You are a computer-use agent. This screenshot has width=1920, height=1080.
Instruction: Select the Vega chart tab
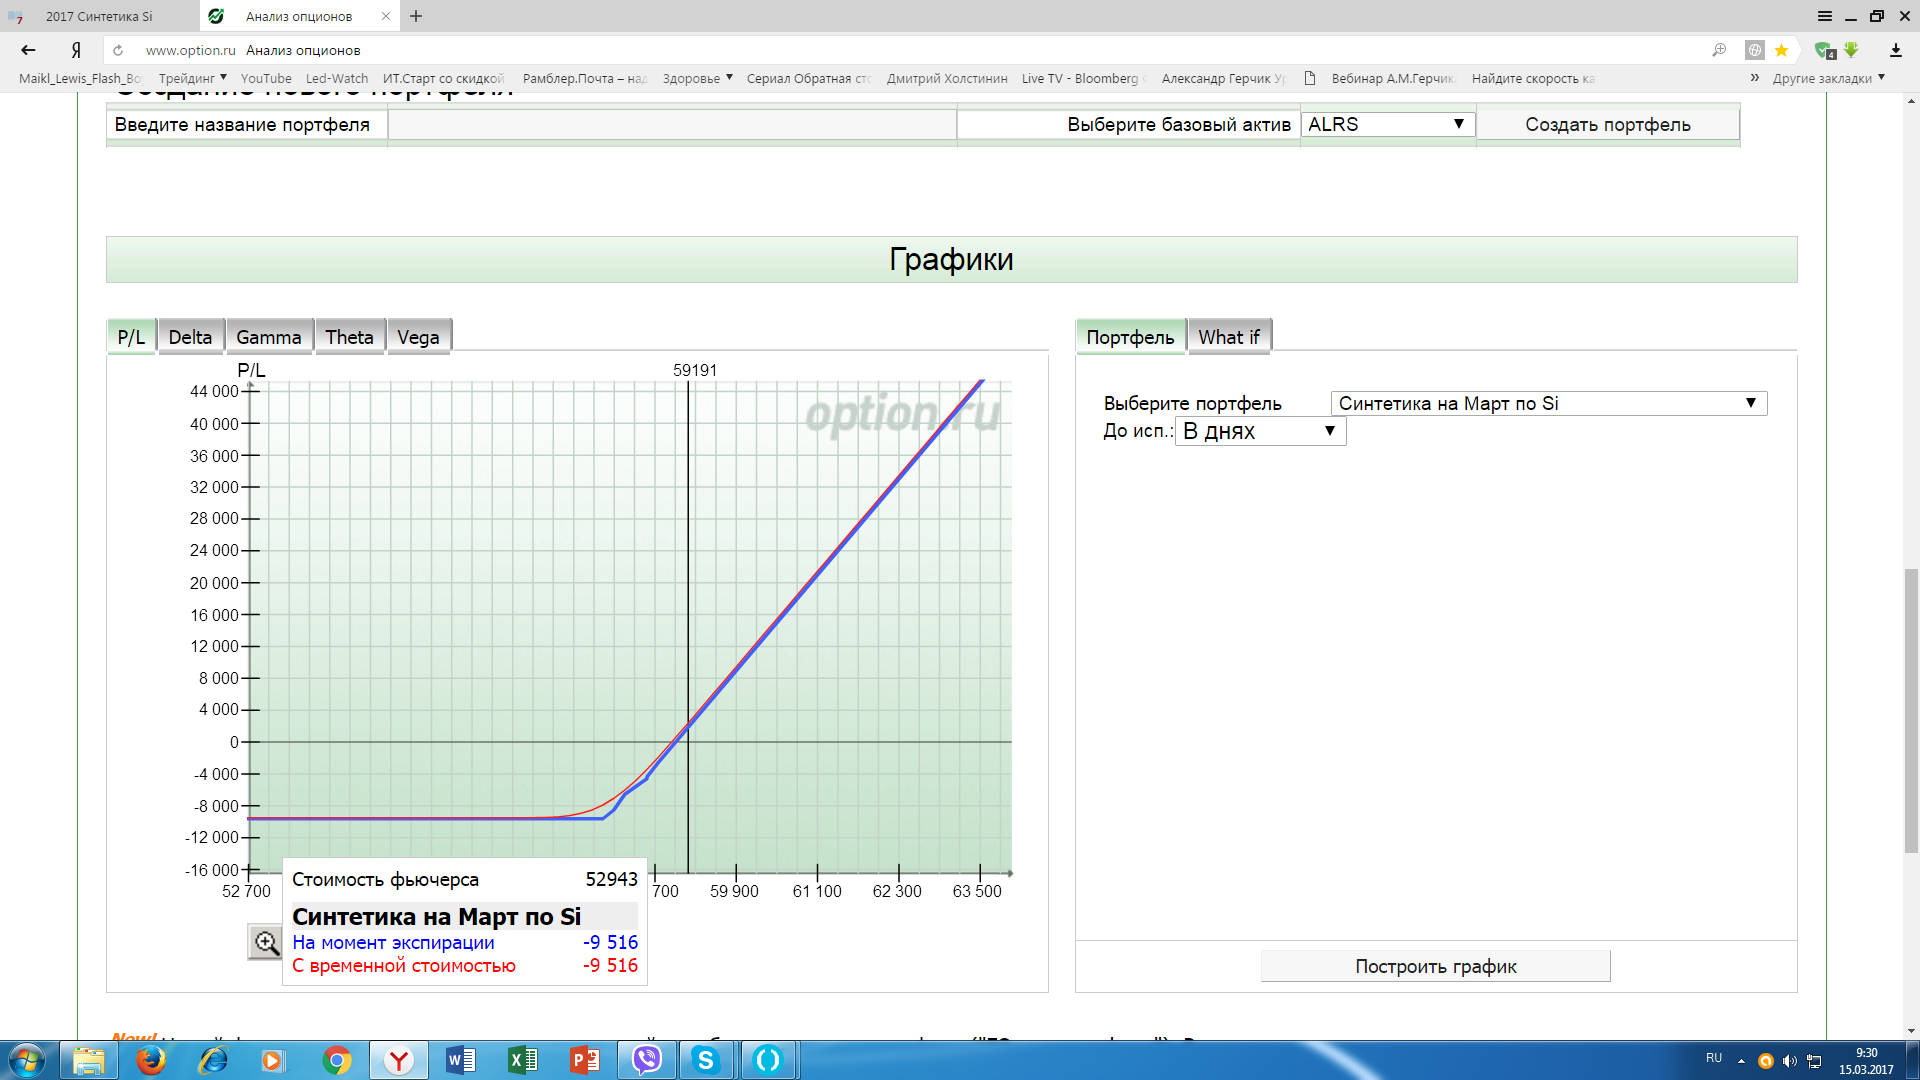click(418, 337)
